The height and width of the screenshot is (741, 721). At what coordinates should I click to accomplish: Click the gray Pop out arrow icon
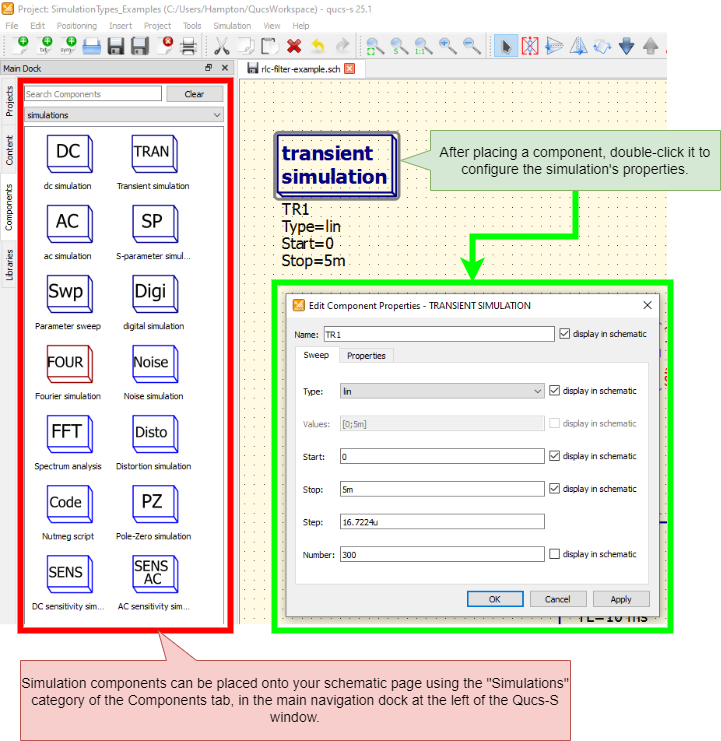coord(651,46)
